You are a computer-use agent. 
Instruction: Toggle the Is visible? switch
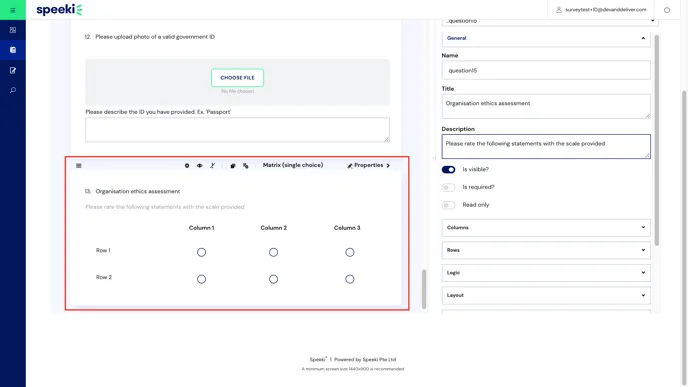point(448,169)
